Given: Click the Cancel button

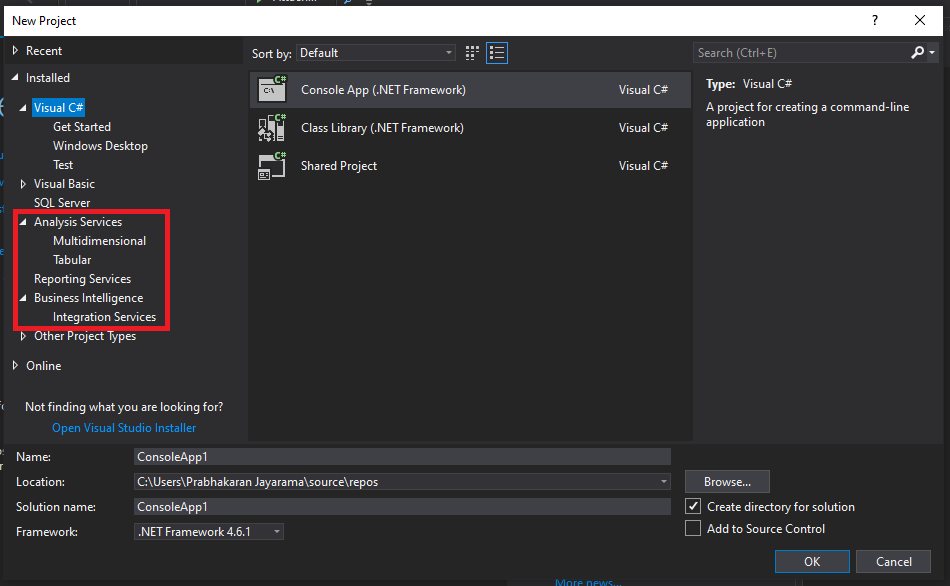Looking at the screenshot, I should pyautogui.click(x=894, y=561).
